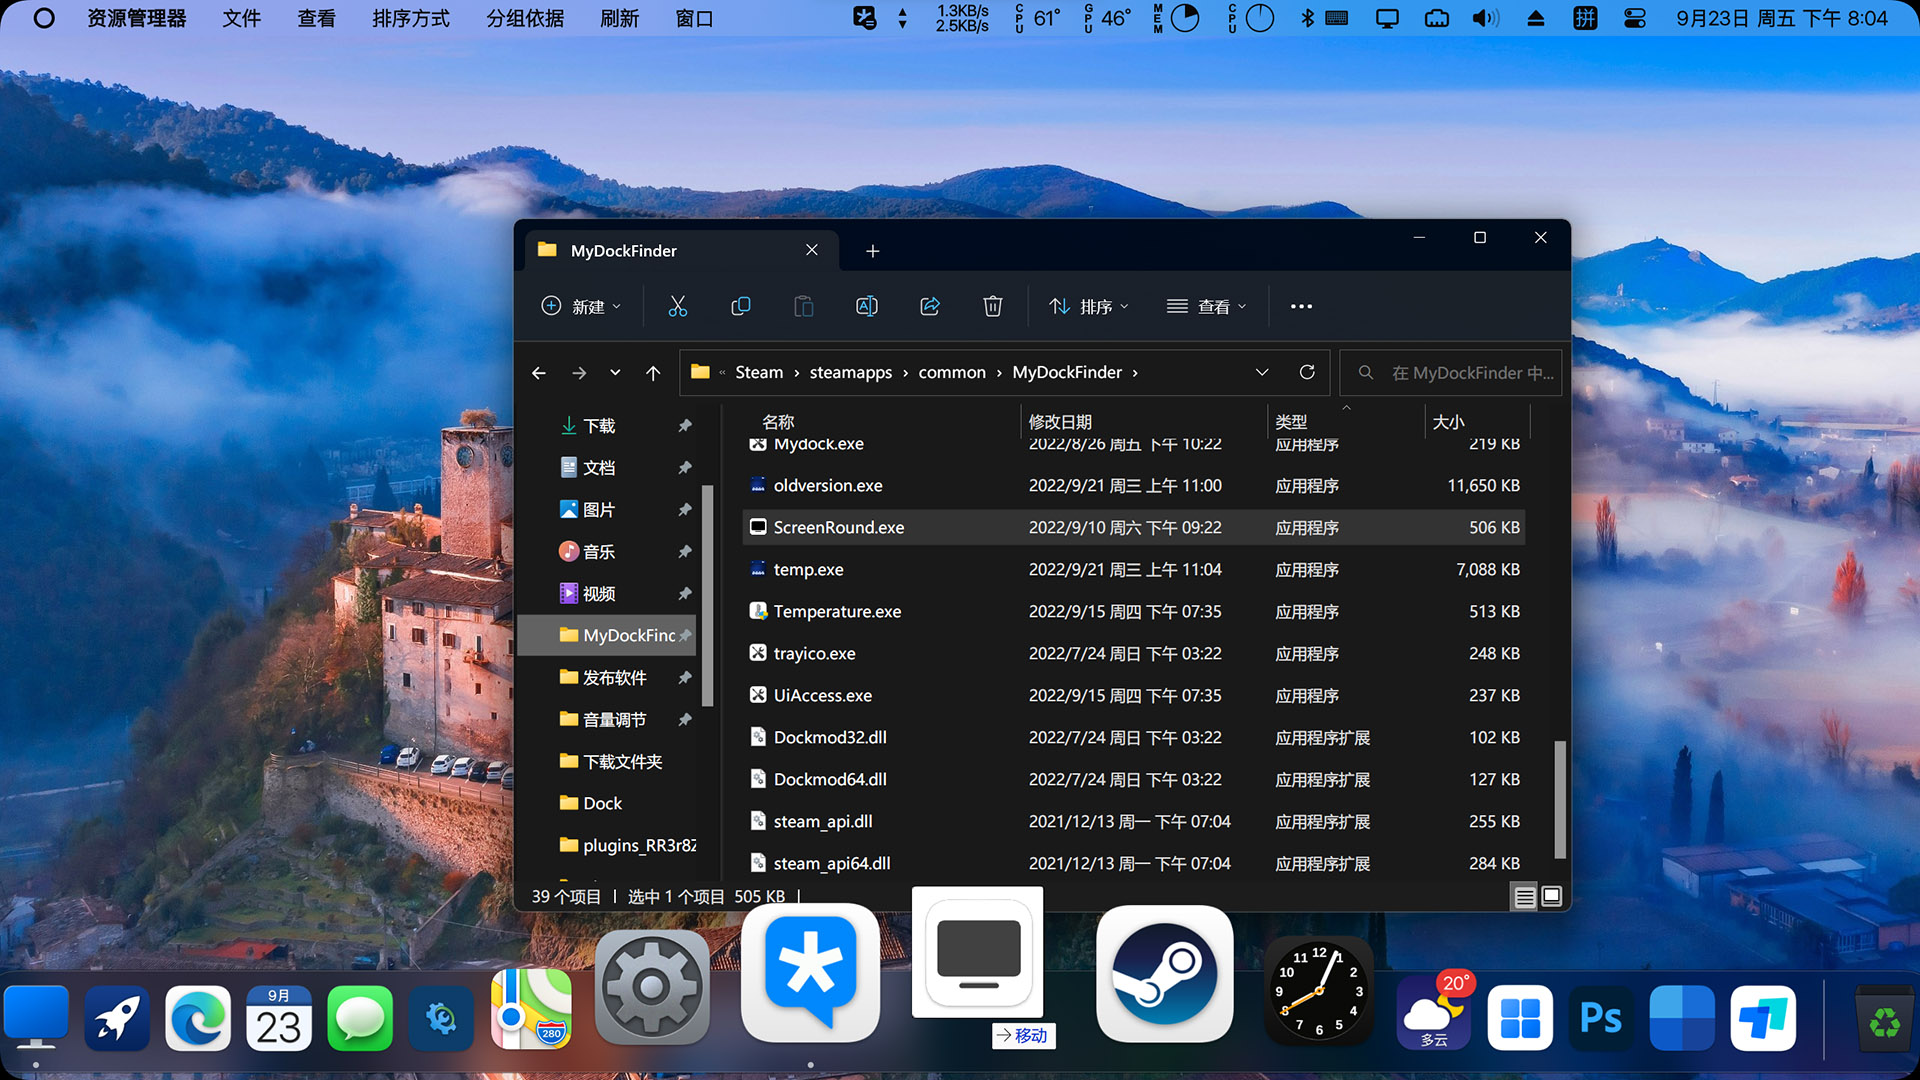Expand chevron after common in breadcrumb
The width and height of the screenshot is (1920, 1080).
click(x=999, y=373)
